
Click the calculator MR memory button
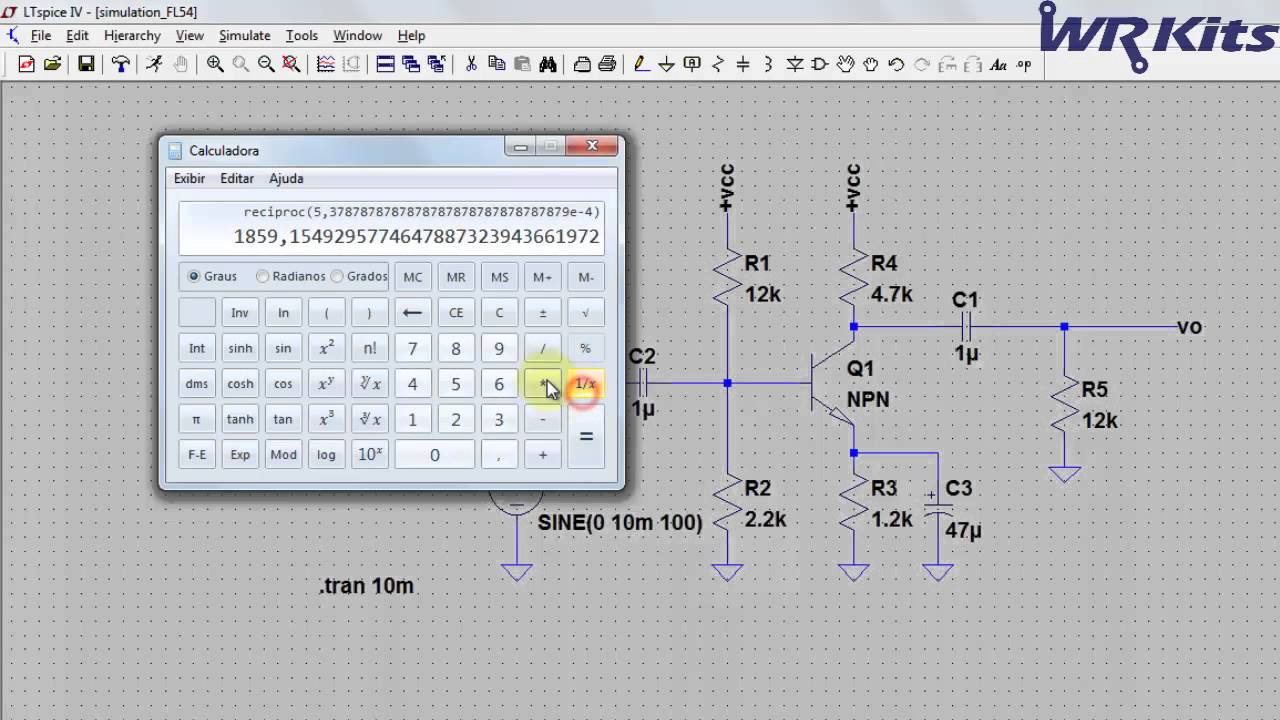456,277
